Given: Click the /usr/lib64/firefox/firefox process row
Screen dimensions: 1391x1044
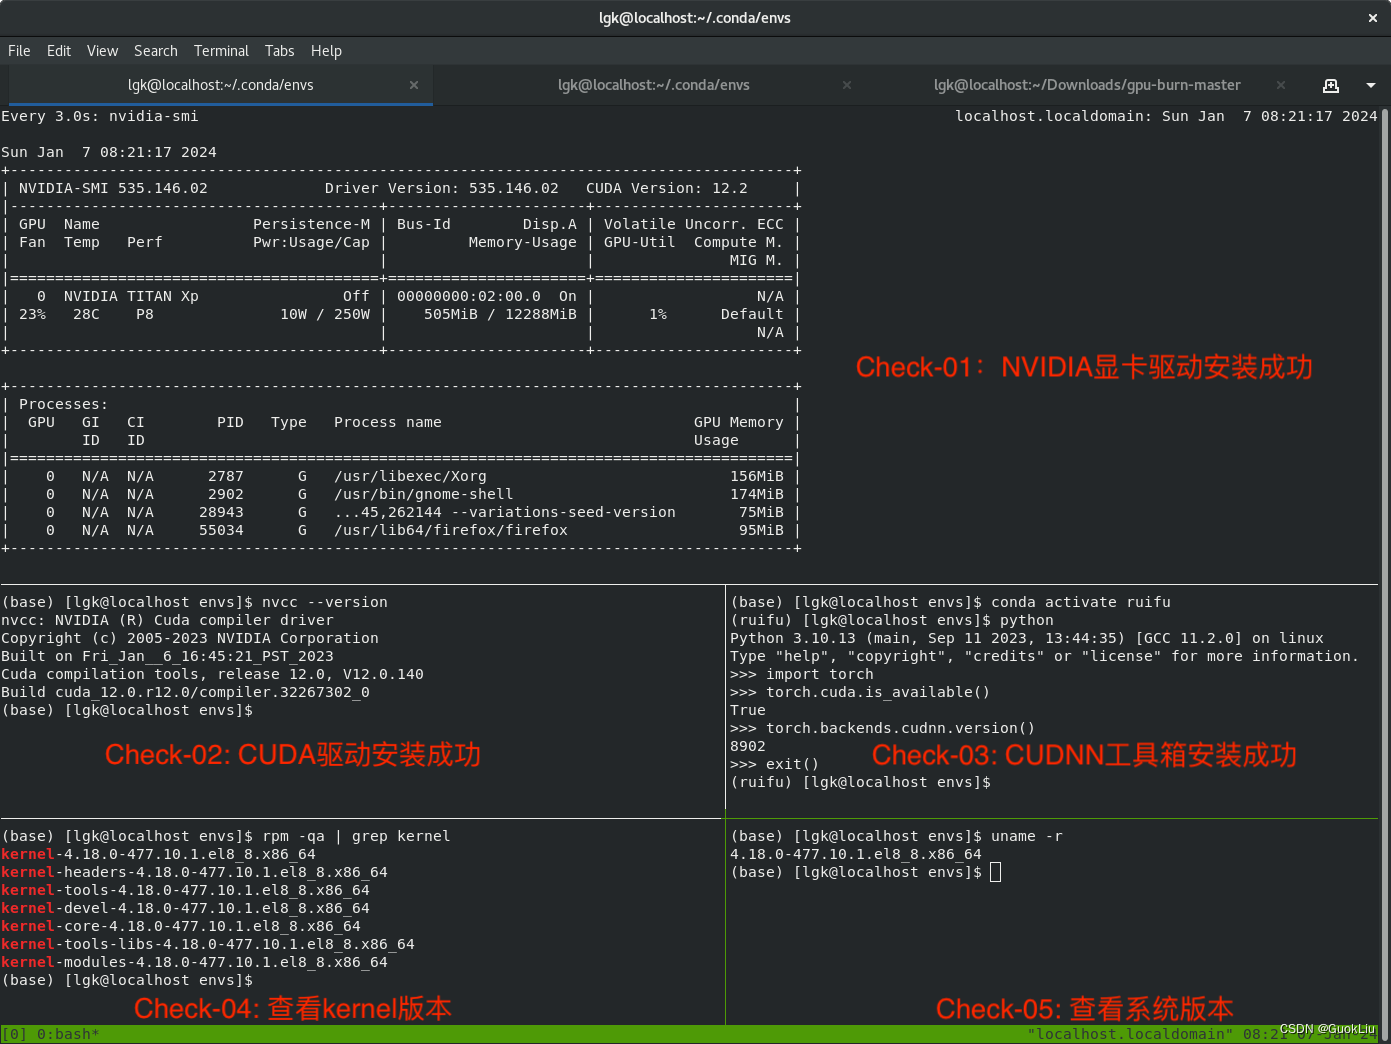Looking at the screenshot, I should (x=401, y=530).
